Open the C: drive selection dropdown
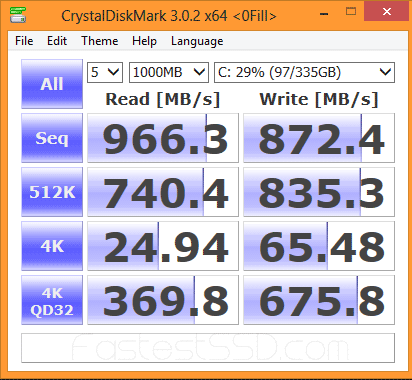This screenshot has height=380, width=412. pyautogui.click(x=304, y=72)
